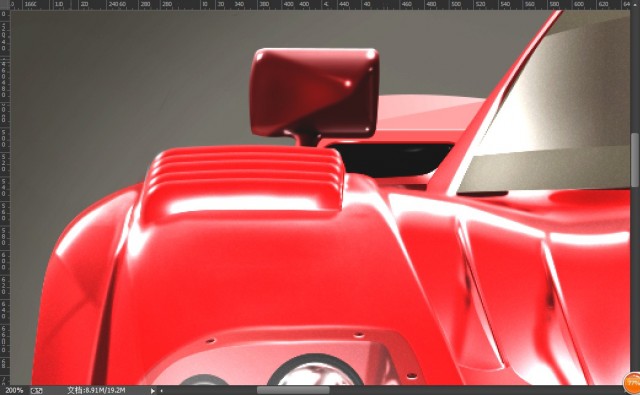Click the ribbed hood vent on the car
640x395 pixels.
tap(244, 180)
